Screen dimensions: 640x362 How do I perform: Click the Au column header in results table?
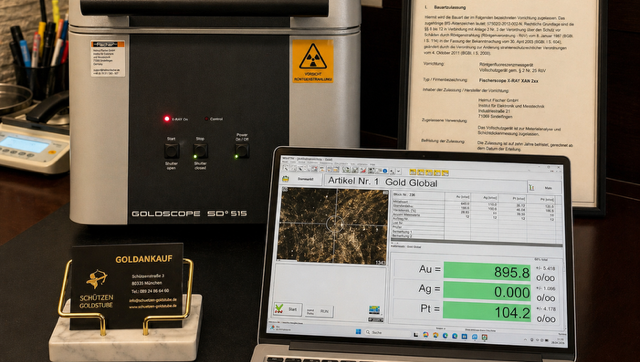[462, 197]
